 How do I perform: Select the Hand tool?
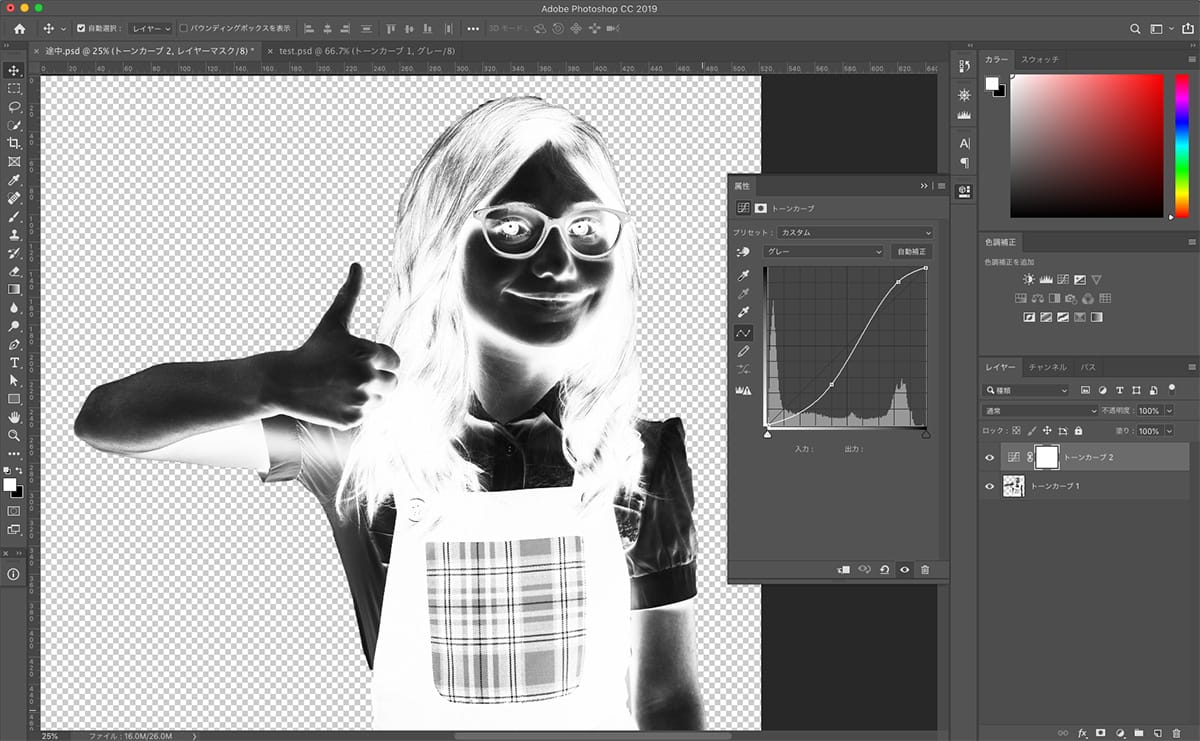pos(14,416)
